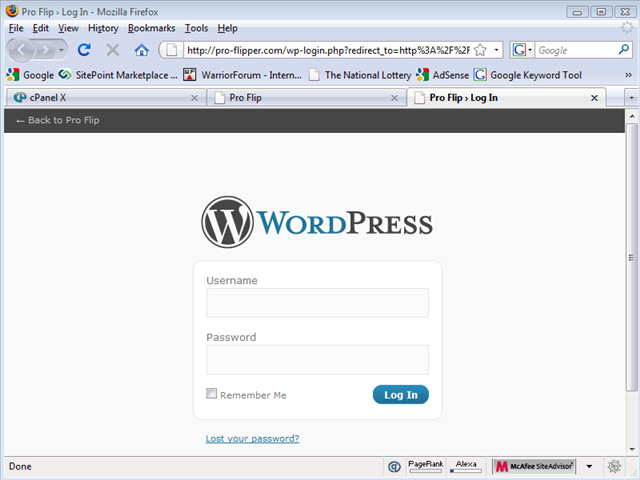Click the Firefox icon in title bar
The image size is (640, 480).
(x=12, y=11)
